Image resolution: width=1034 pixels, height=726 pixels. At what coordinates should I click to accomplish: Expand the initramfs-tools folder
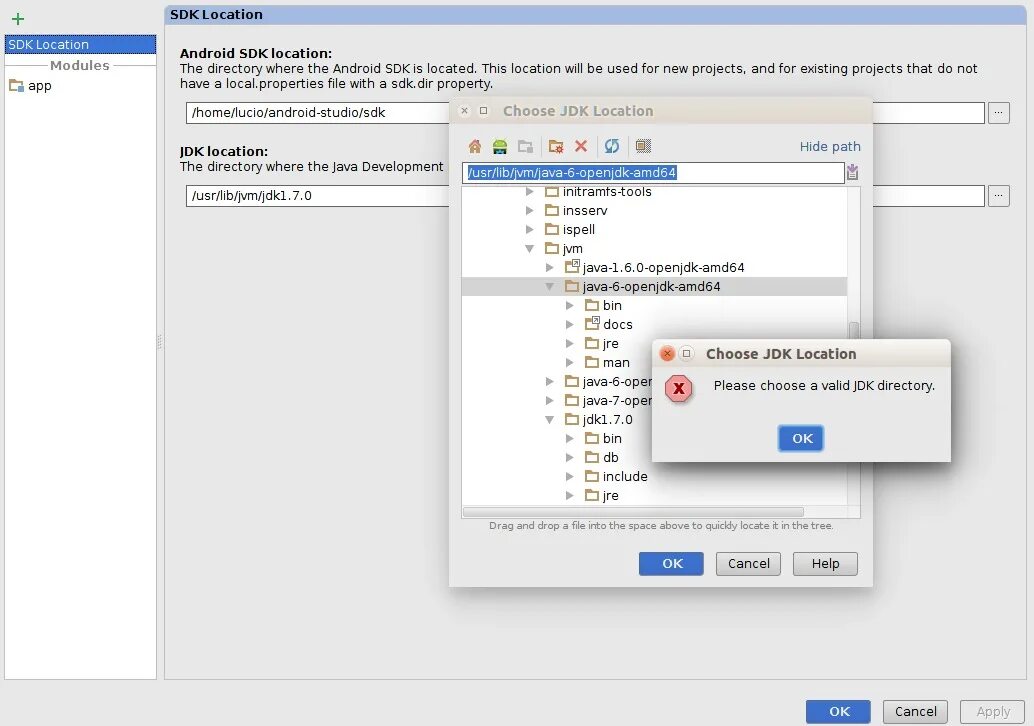[x=530, y=191]
